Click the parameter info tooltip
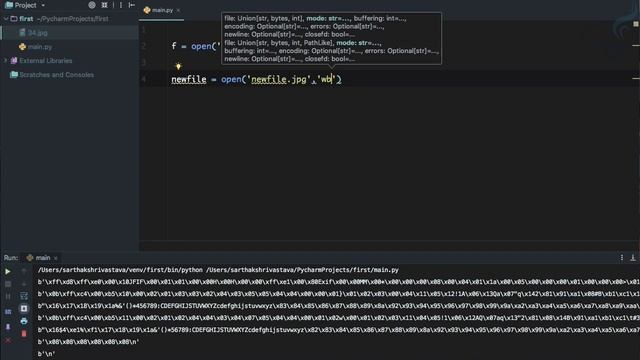 [x=331, y=38]
